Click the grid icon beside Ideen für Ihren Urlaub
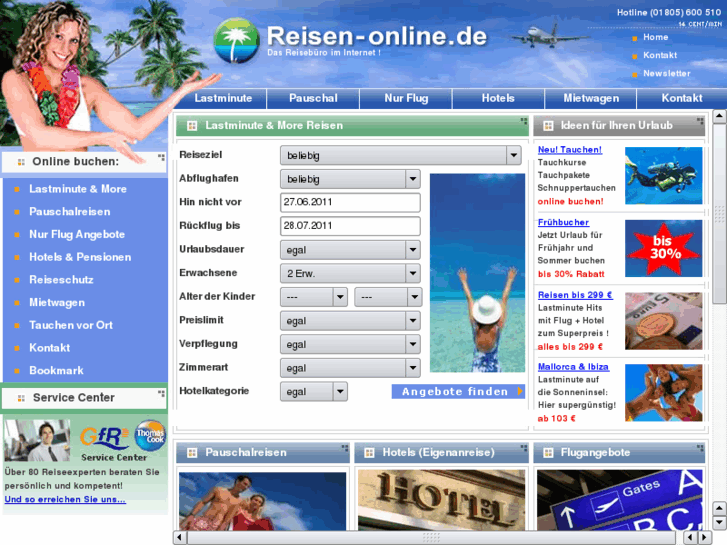 tap(548, 126)
